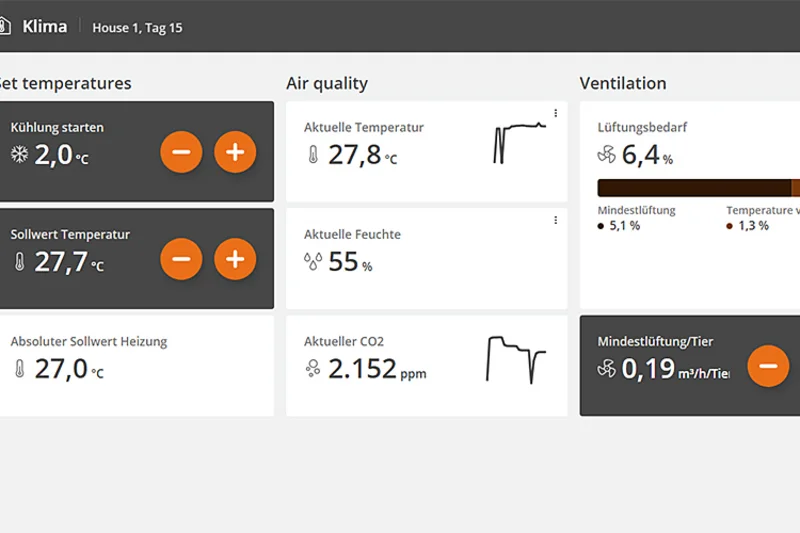The width and height of the screenshot is (800, 533).
Task: Click the Aktuelle Feuchte label
Action: point(353,235)
